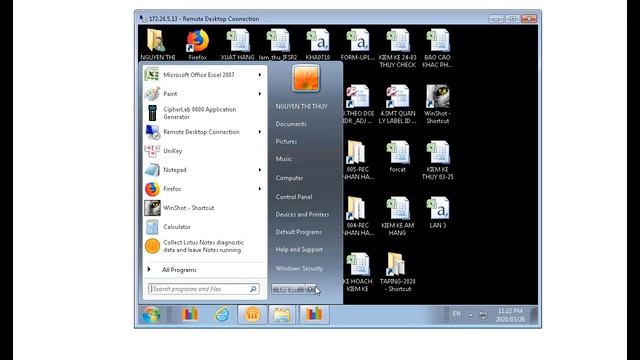Open arrow menu beside Log off button
The width and height of the screenshot is (640, 360).
311,289
